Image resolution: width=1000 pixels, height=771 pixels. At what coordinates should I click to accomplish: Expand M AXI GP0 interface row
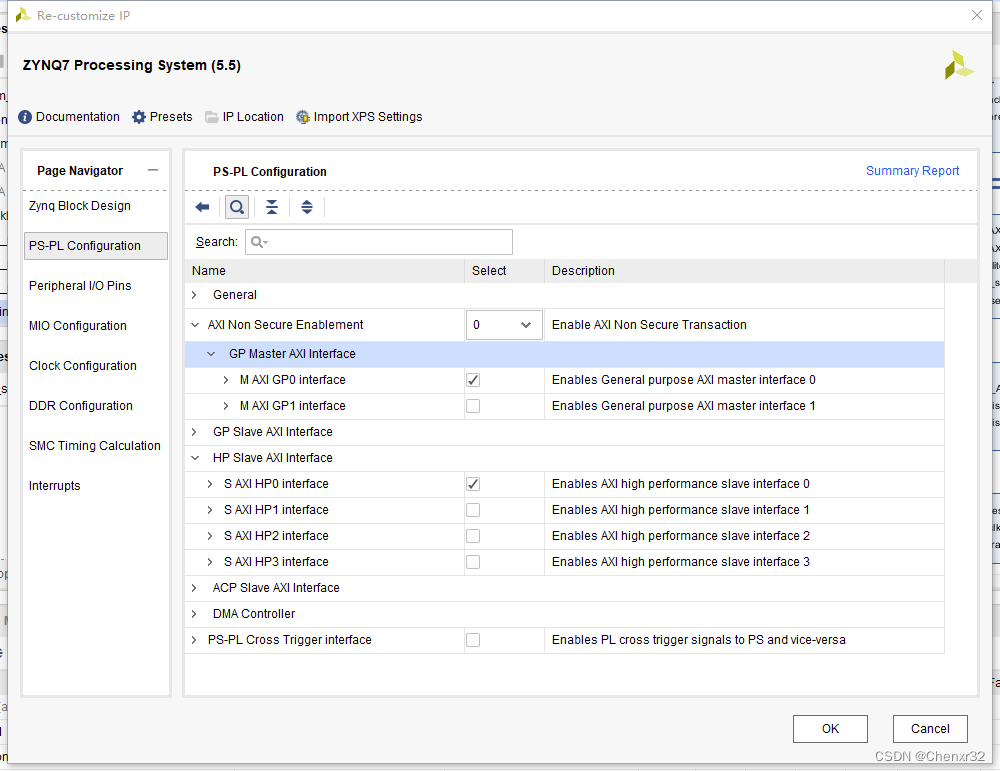226,380
